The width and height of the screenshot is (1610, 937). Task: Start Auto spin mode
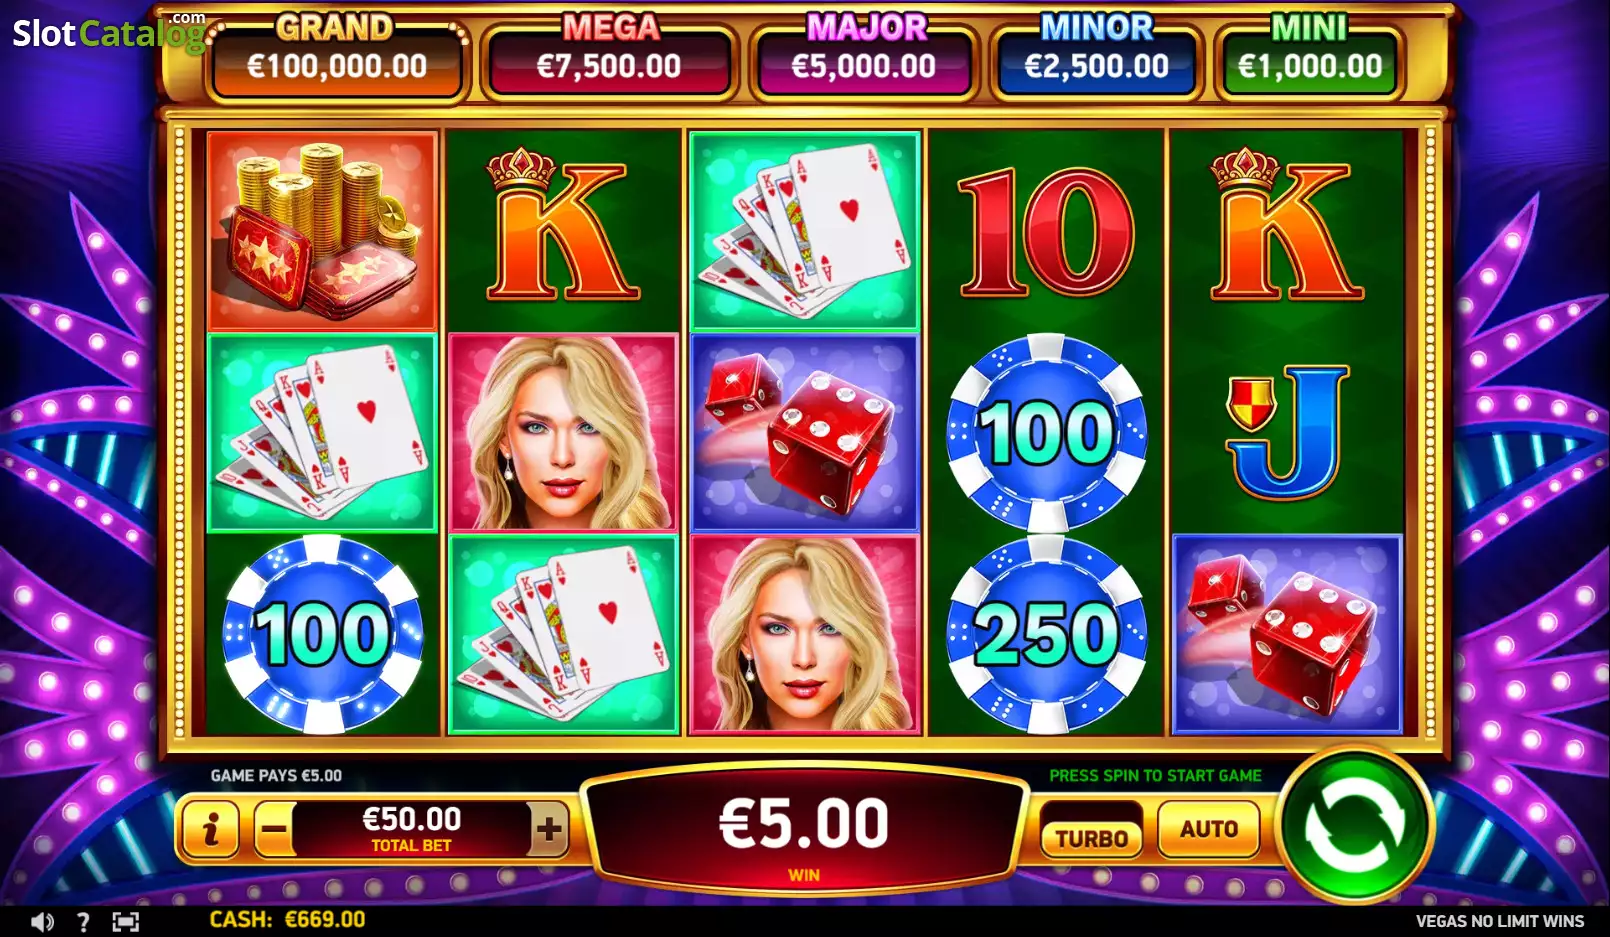(1209, 829)
